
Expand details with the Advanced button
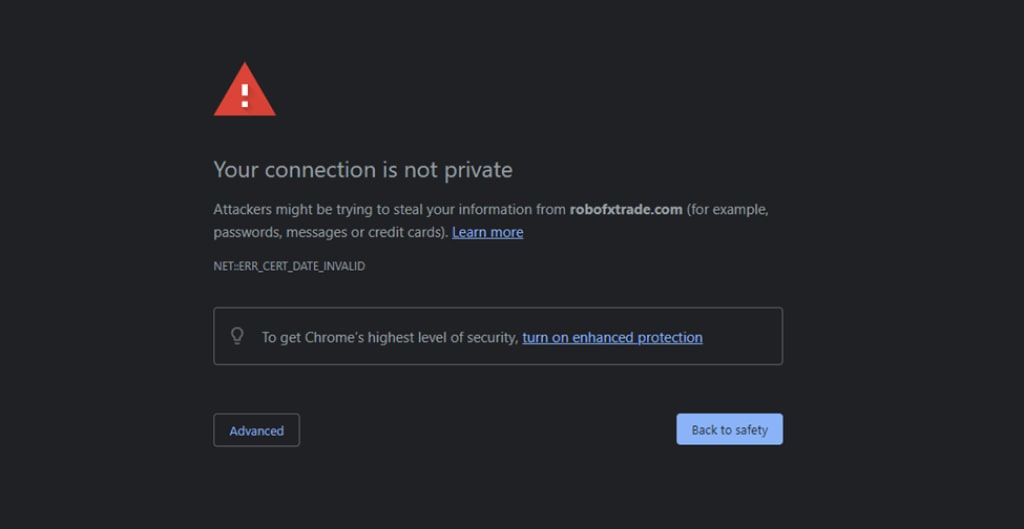tap(257, 430)
